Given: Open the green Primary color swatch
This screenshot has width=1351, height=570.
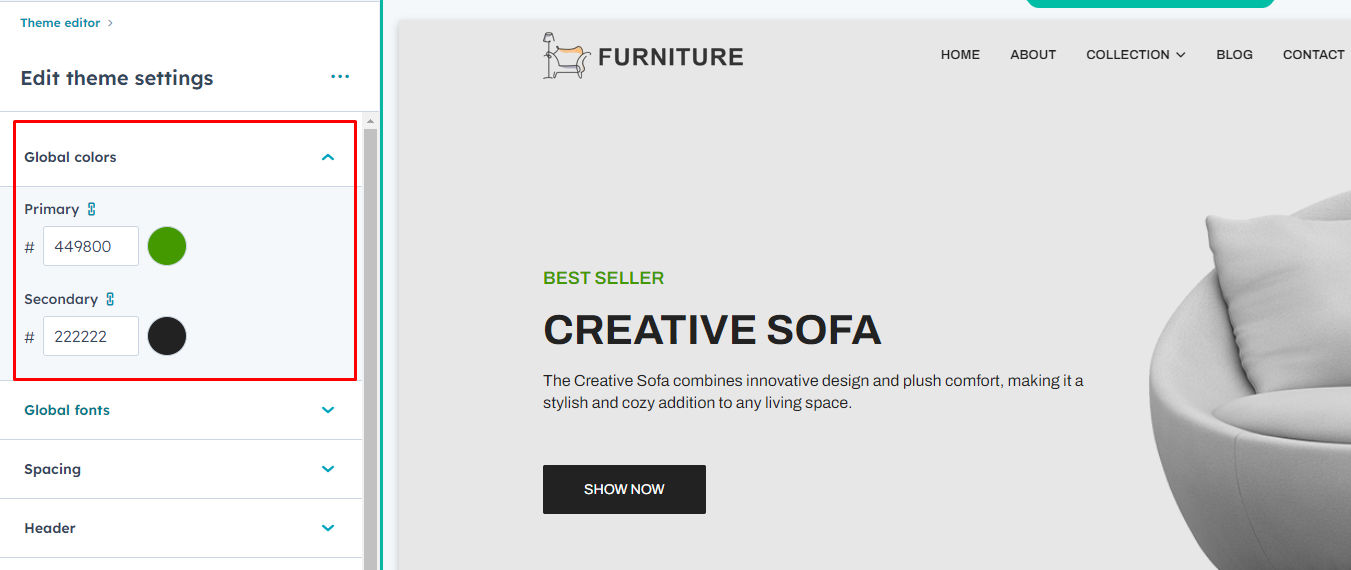Looking at the screenshot, I should (167, 246).
